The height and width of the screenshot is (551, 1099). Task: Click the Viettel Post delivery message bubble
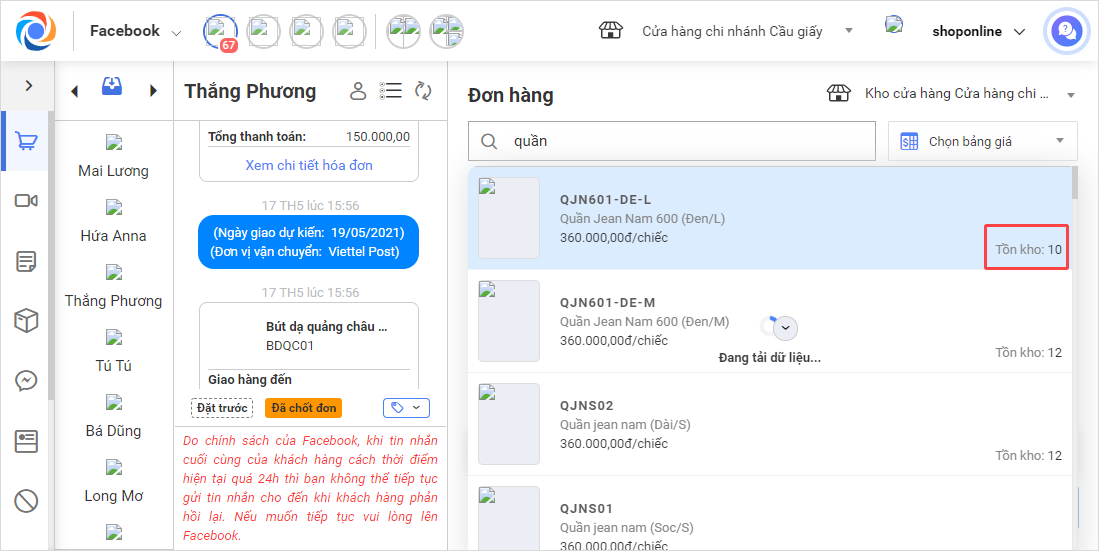(x=308, y=242)
